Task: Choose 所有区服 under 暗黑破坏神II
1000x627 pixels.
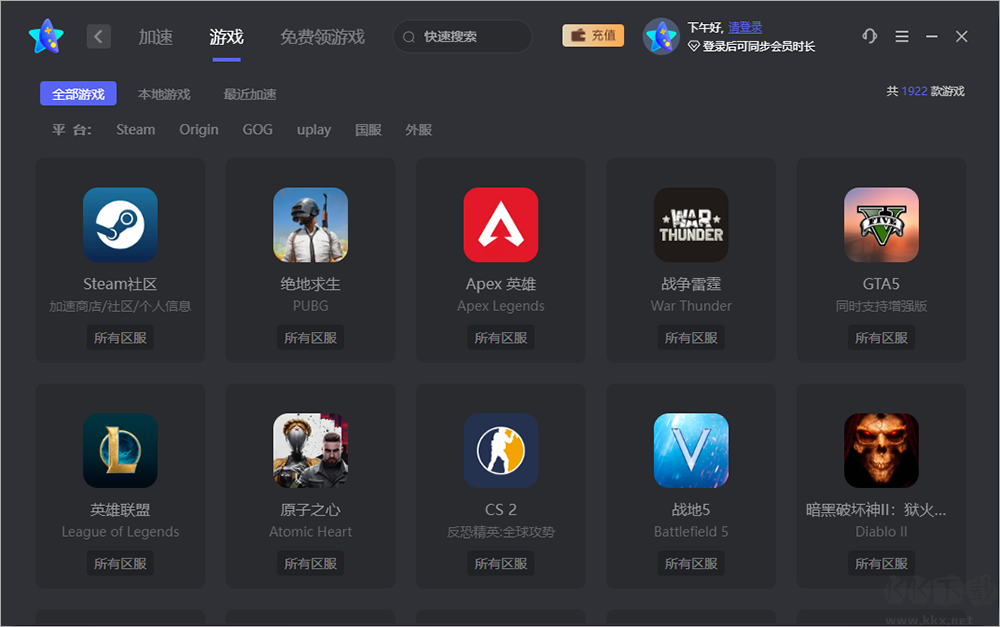Action: coord(881,563)
